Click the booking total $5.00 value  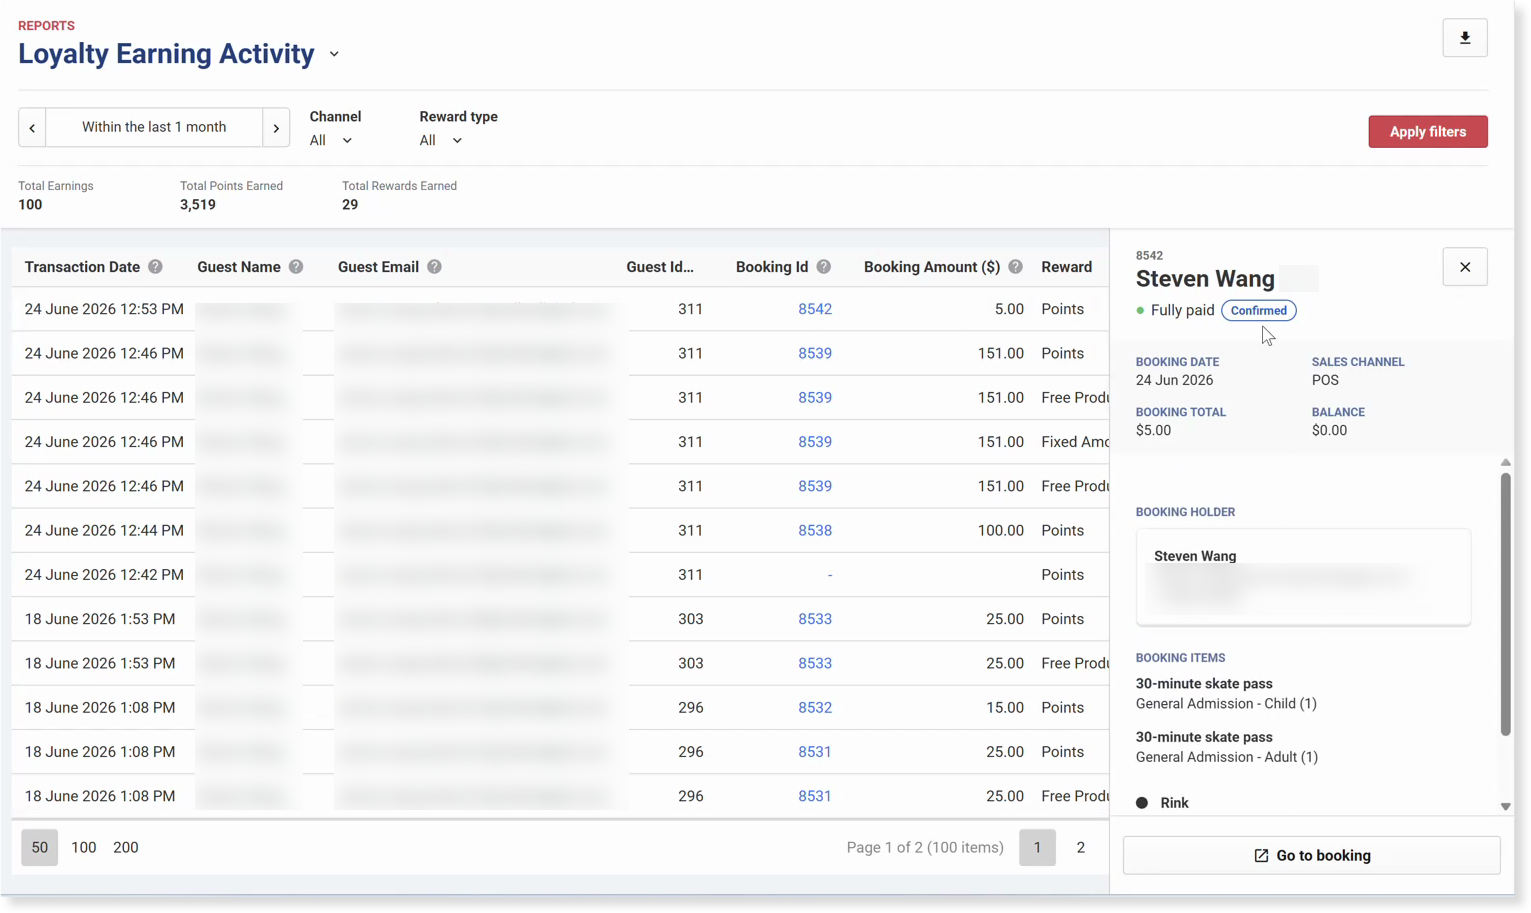1153,430
